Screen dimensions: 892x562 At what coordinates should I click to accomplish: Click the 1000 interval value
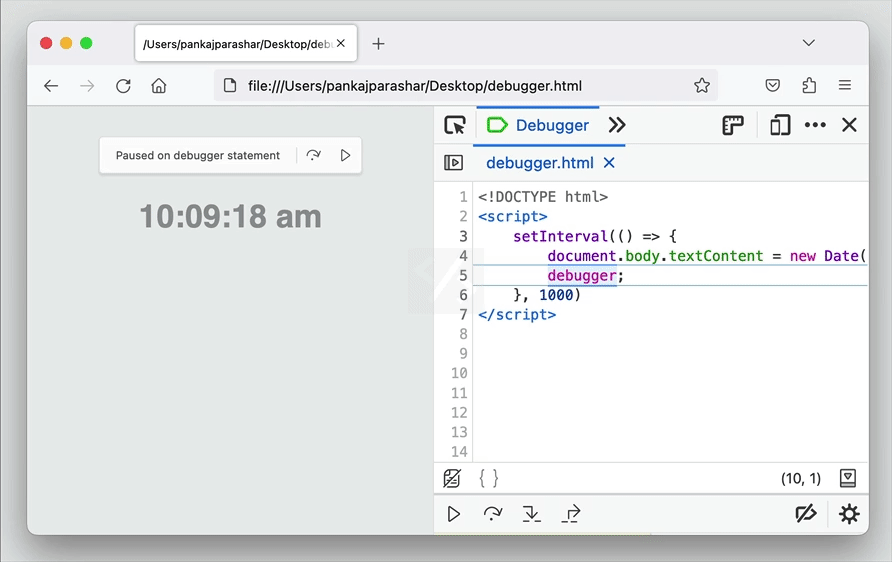click(556, 295)
